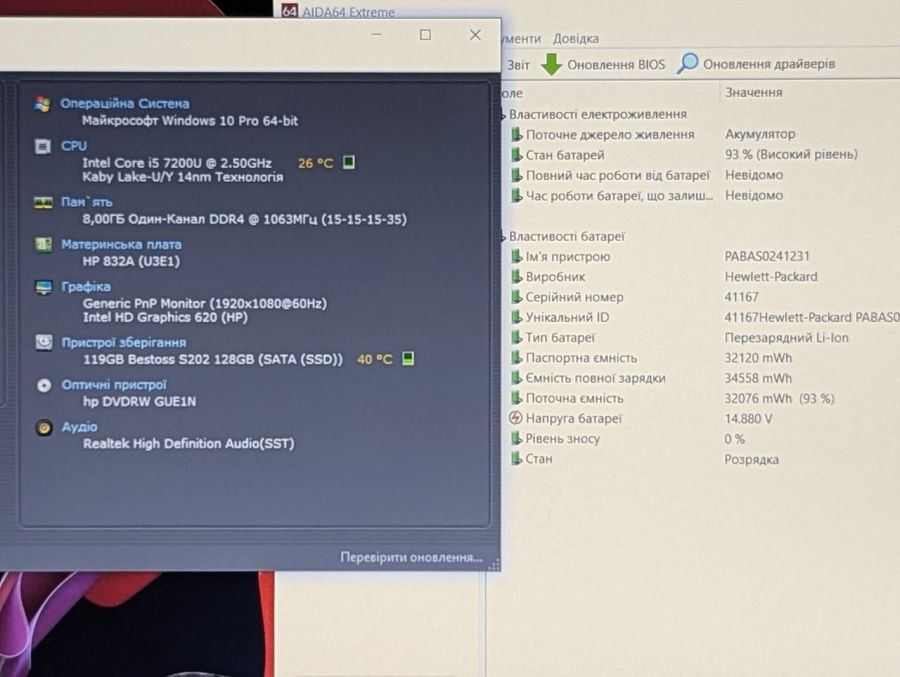900x677 pixels.
Task: Click the Windows logo icon beside Операційна Система
Action: point(42,105)
